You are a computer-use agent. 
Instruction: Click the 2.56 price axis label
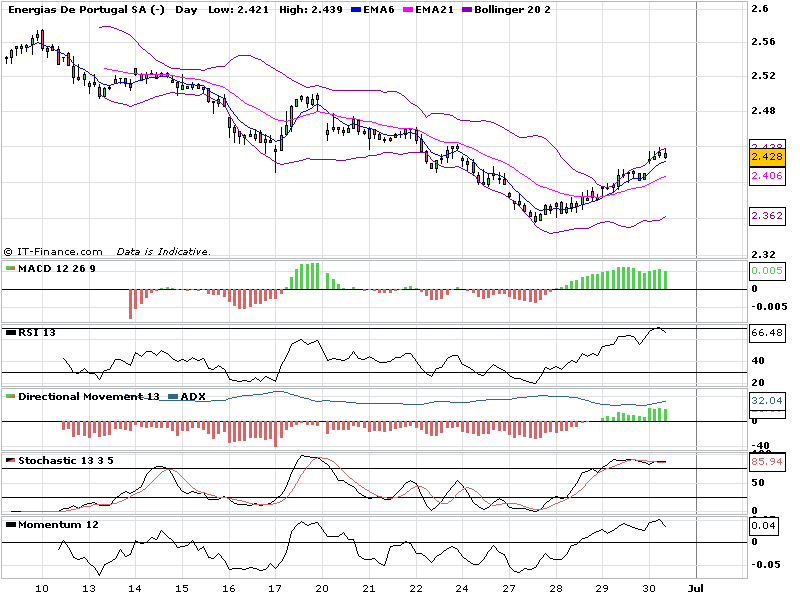(763, 42)
